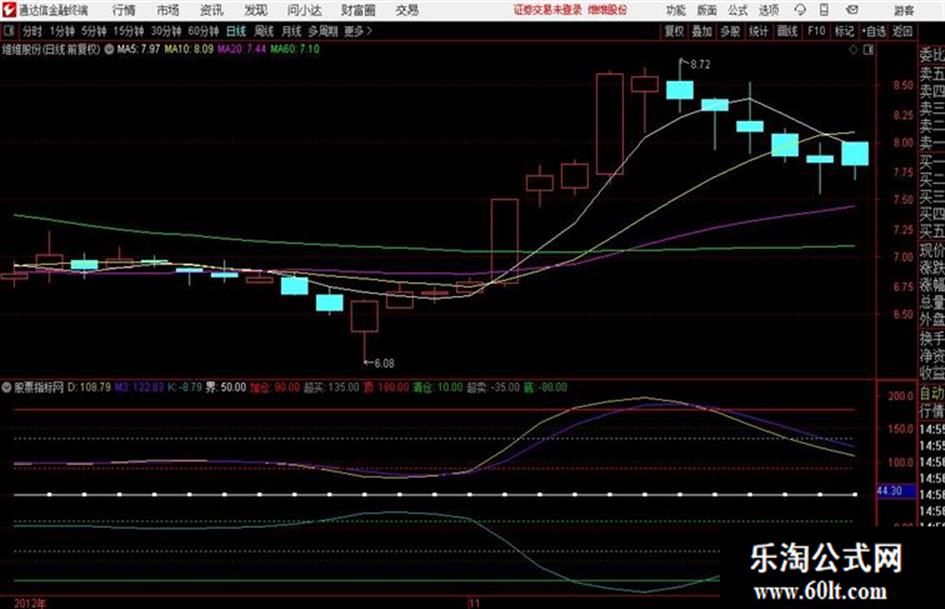
Task: Open the 问小达 menu
Action: coord(305,10)
